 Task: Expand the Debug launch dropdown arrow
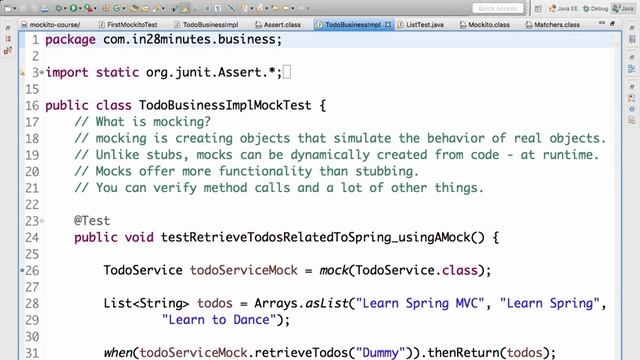(x=65, y=8)
